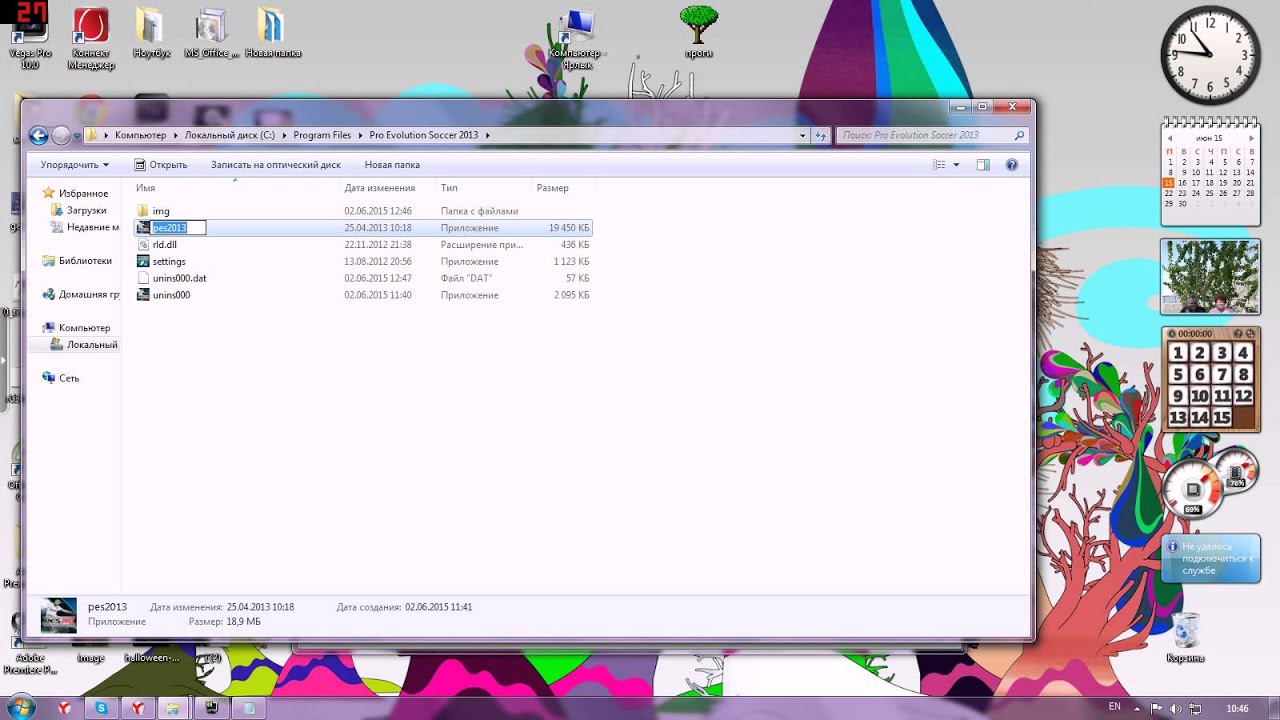Image resolution: width=1280 pixels, height=720 pixels.
Task: Click the pes2013 rename text field
Action: [x=178, y=228]
